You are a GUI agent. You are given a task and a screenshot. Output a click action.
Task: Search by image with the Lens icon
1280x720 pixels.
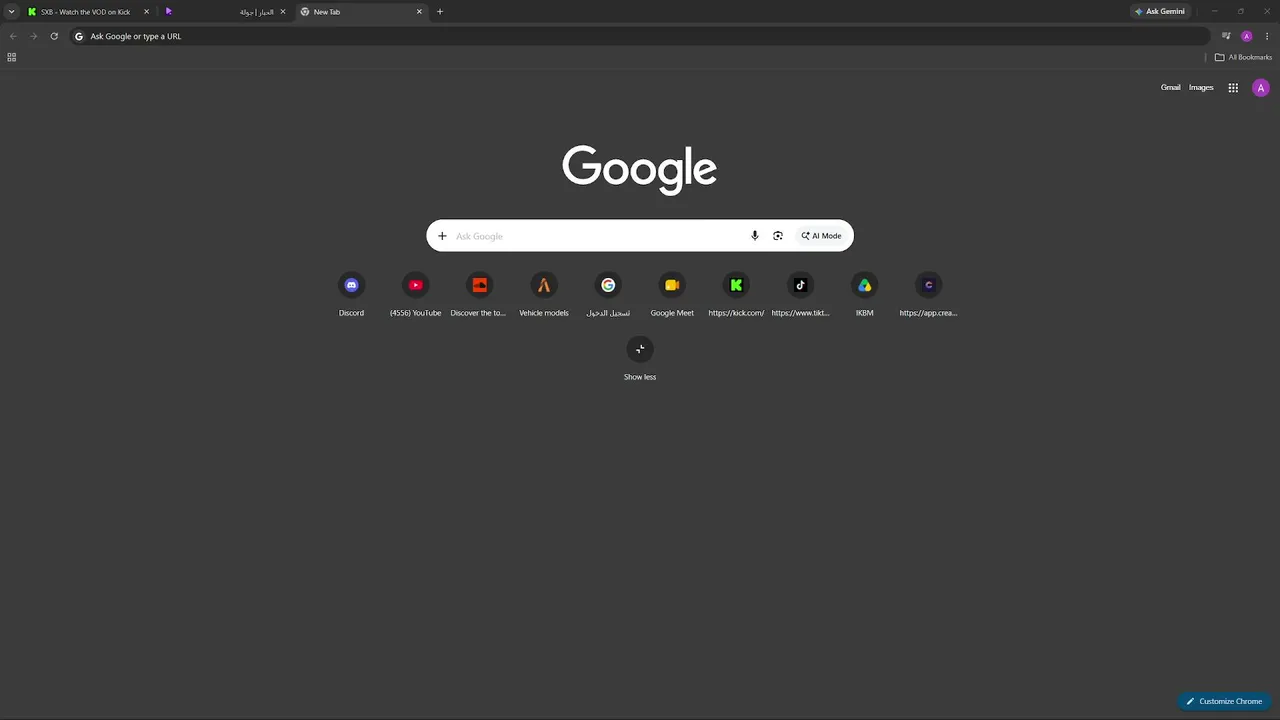(778, 236)
